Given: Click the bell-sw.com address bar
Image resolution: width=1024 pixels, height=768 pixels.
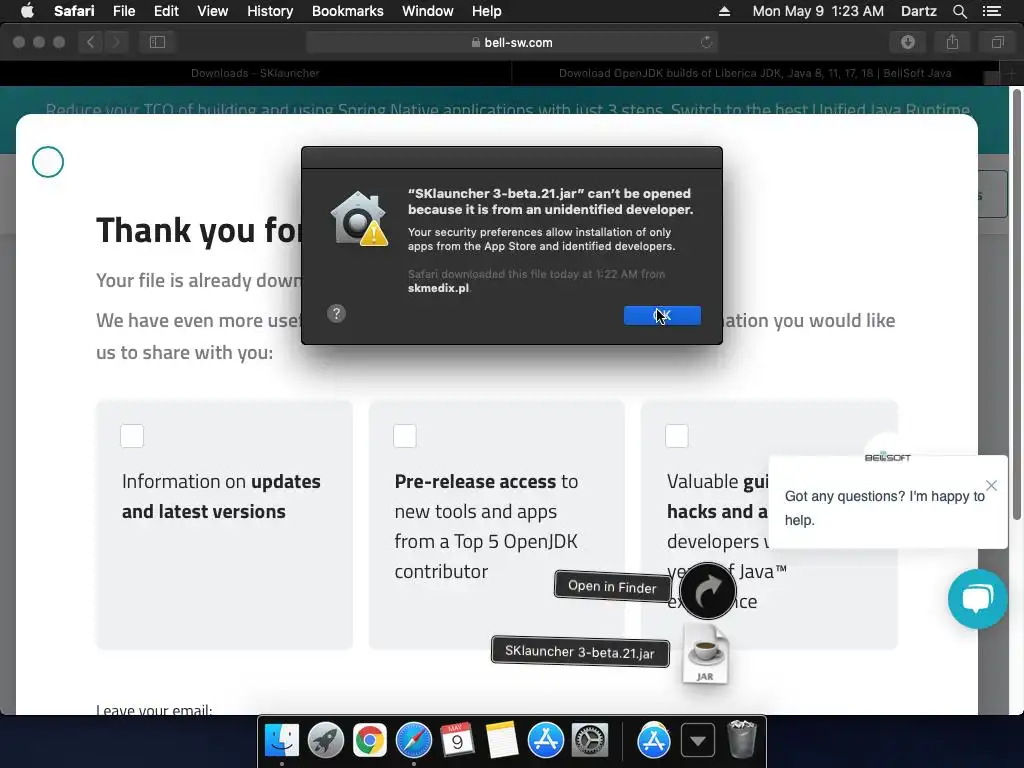Looking at the screenshot, I should click(512, 42).
